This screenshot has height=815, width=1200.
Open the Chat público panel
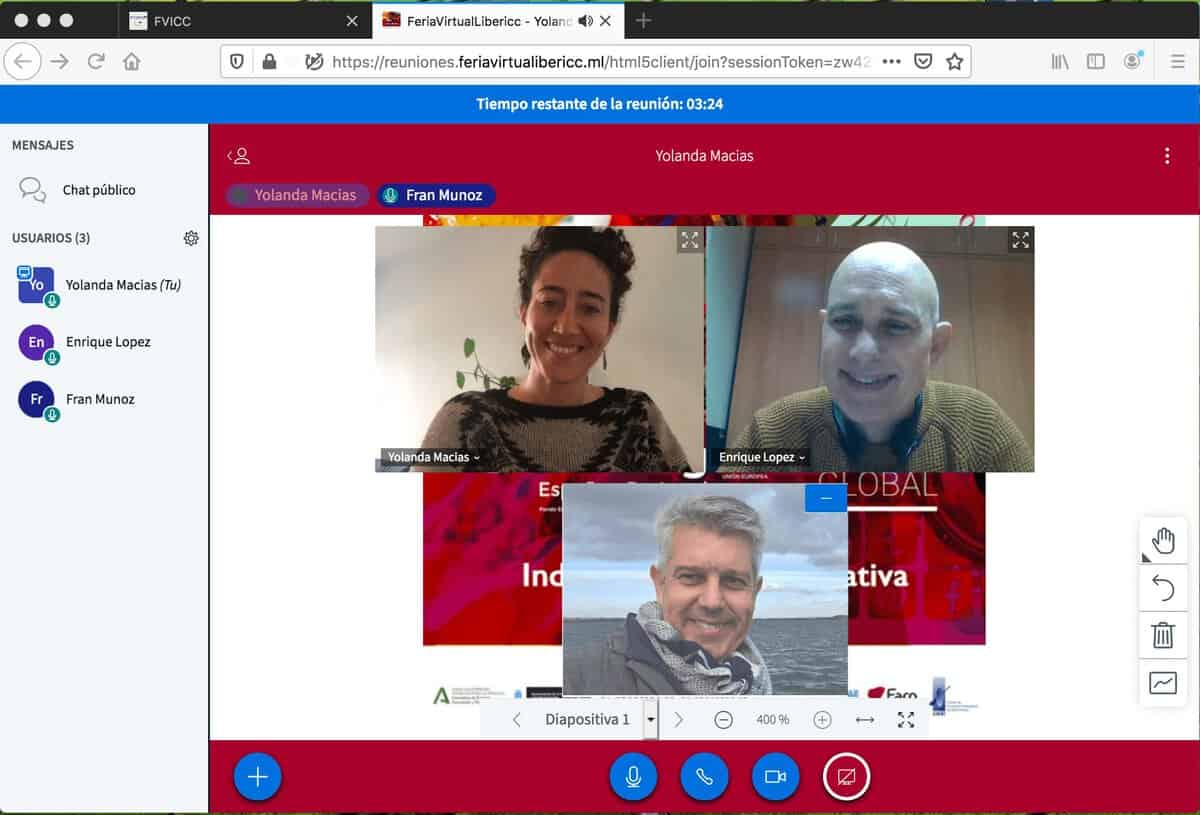tap(100, 189)
